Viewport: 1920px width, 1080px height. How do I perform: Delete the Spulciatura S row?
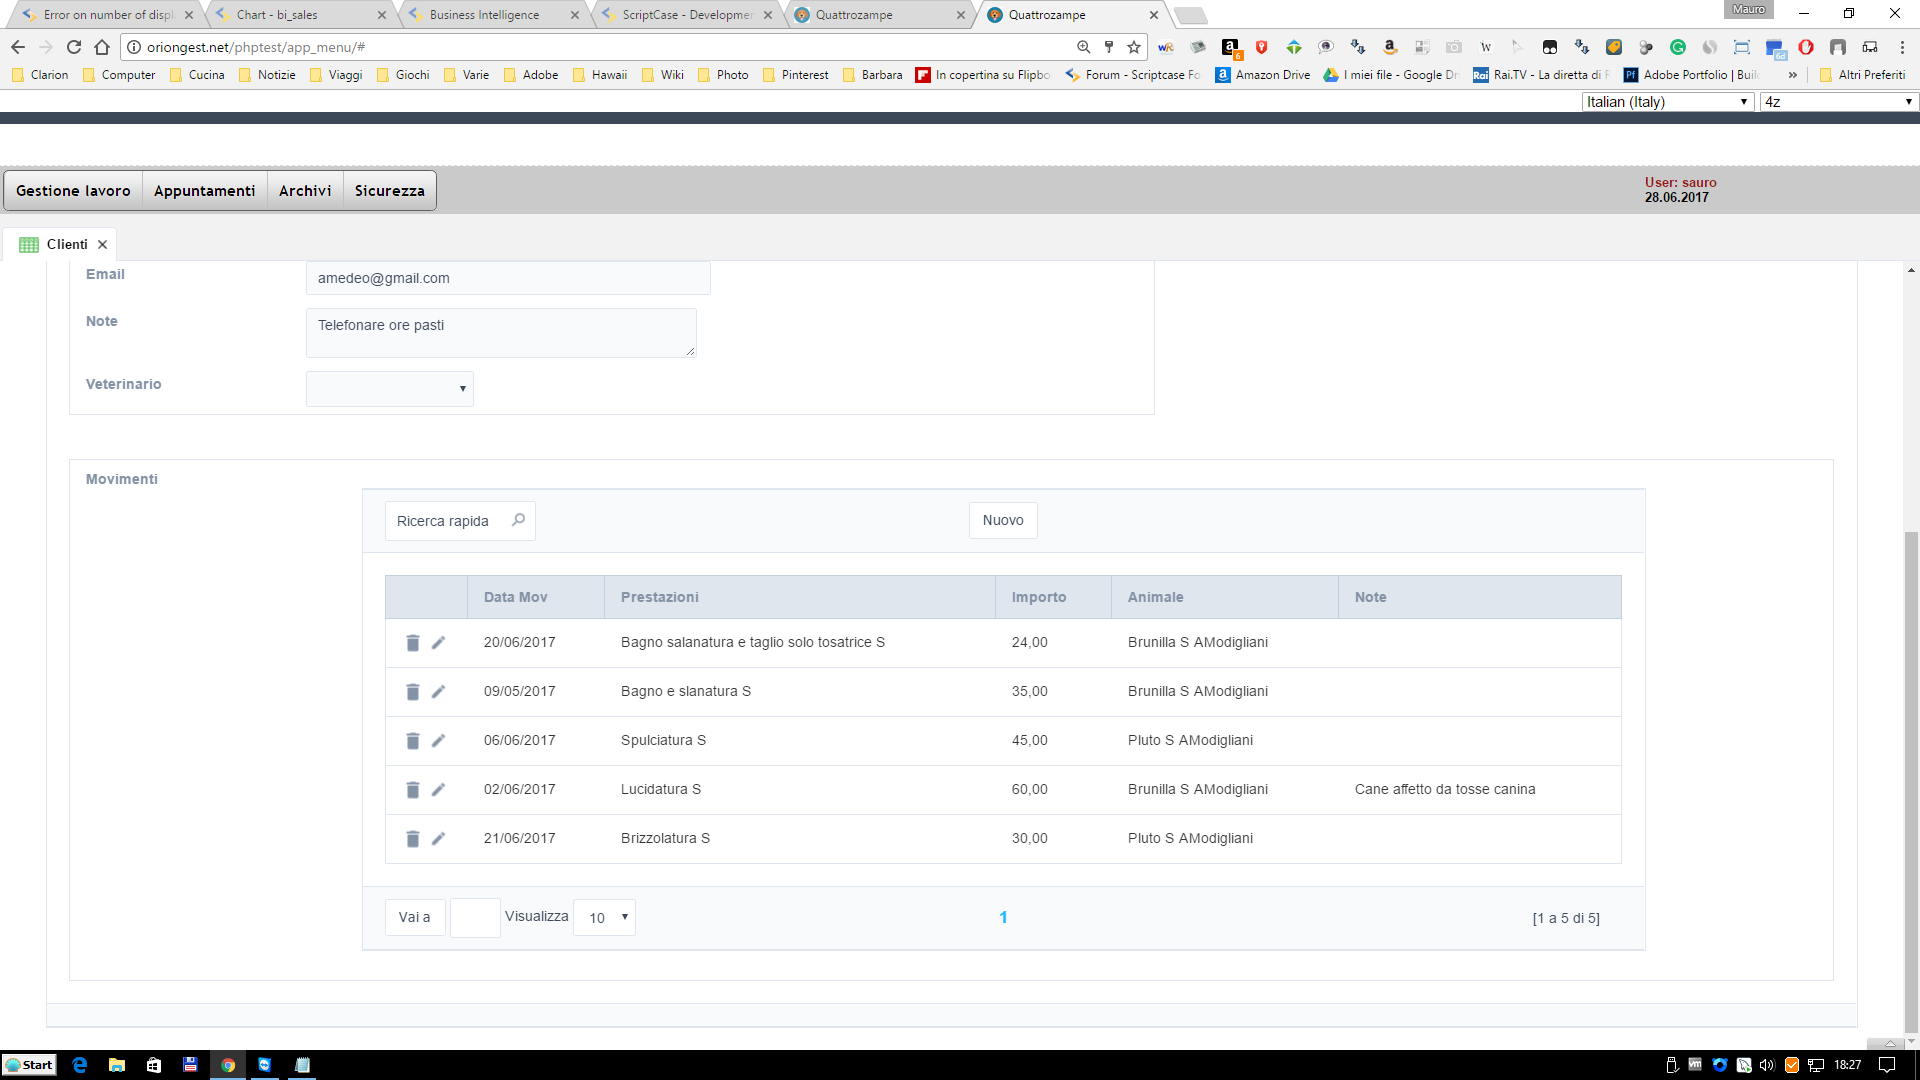(x=412, y=741)
